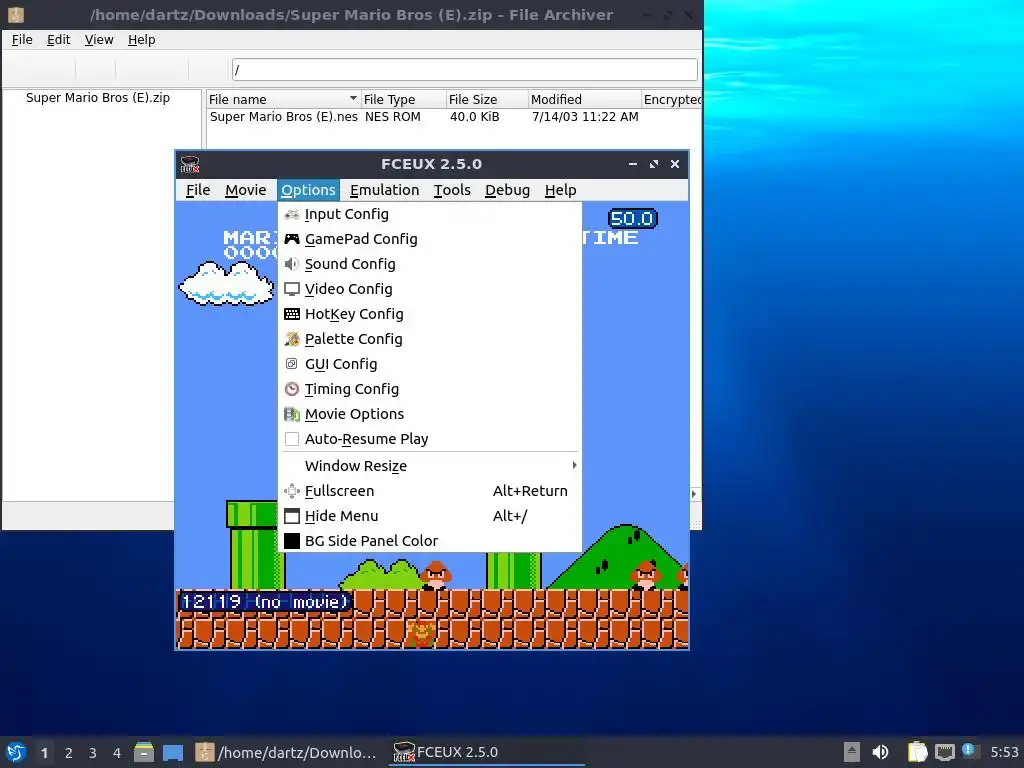Screen dimensions: 1024x768
Task: Sort by Modified column header
Action: (x=584, y=99)
